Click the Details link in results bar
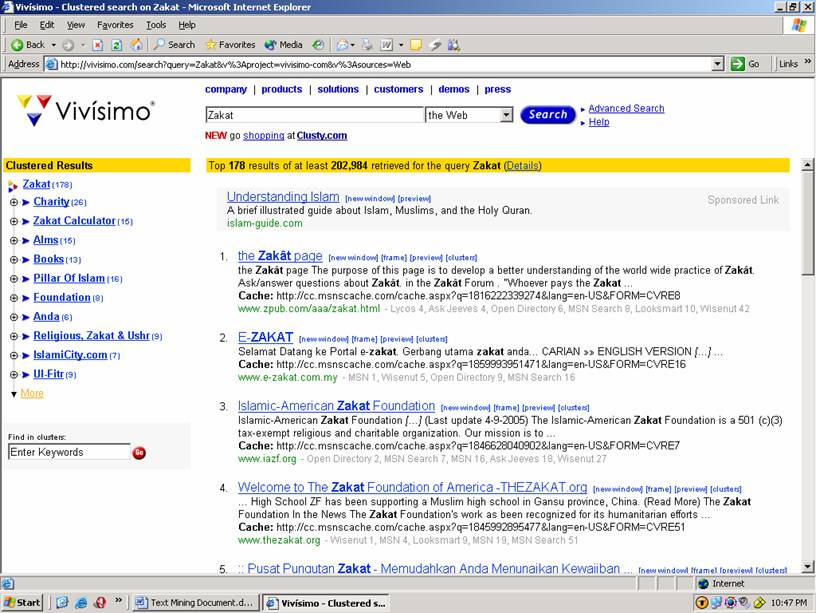816x613 pixels. coord(522,165)
